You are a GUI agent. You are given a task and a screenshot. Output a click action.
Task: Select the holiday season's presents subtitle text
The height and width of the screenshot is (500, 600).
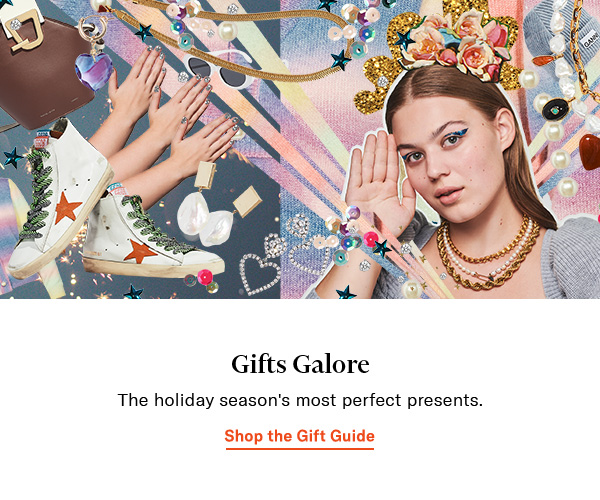point(300,400)
